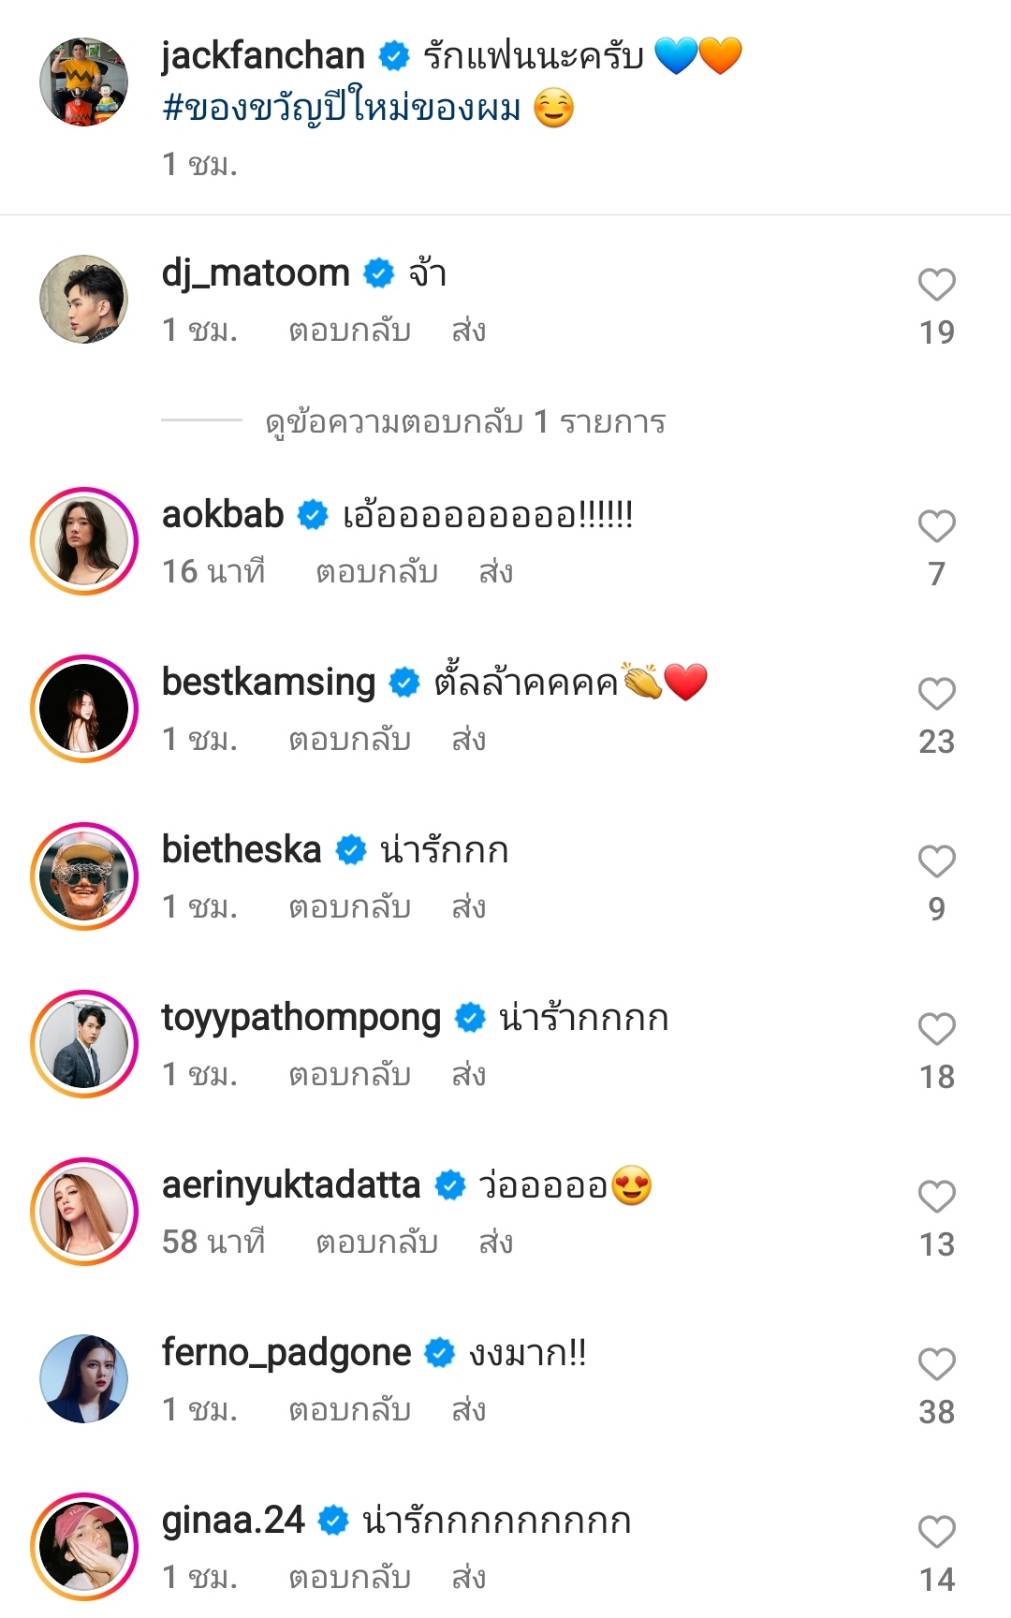1011x1618 pixels.
Task: Click the like count 19 on dj_matoom's comment
Action: [x=936, y=330]
